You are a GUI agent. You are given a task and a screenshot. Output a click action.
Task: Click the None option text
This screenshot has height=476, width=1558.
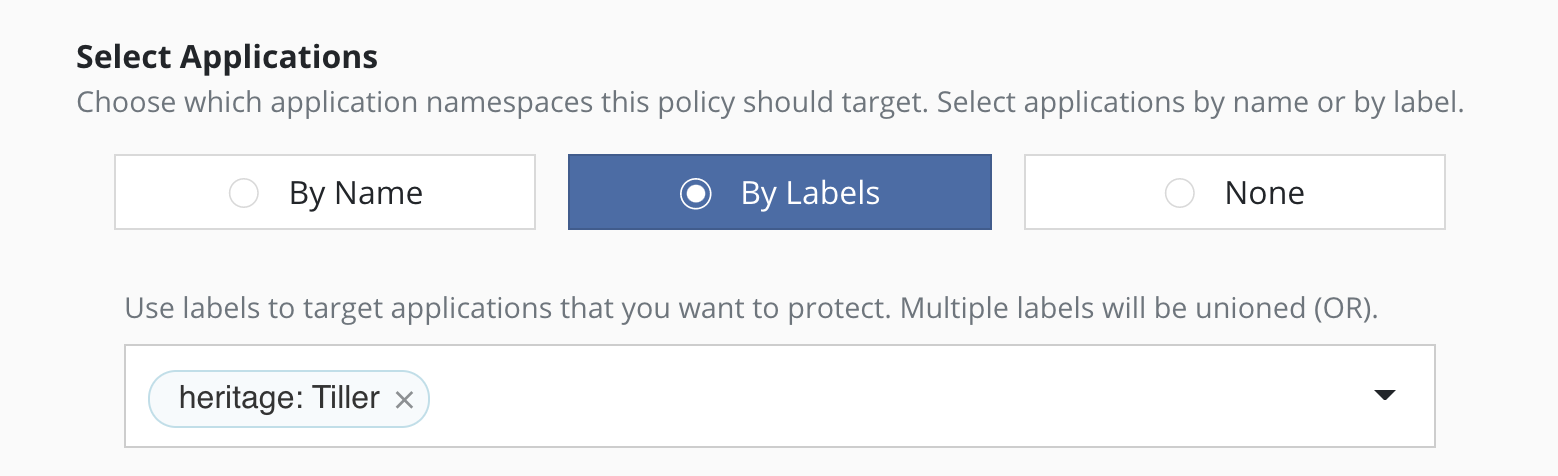[x=1264, y=193]
